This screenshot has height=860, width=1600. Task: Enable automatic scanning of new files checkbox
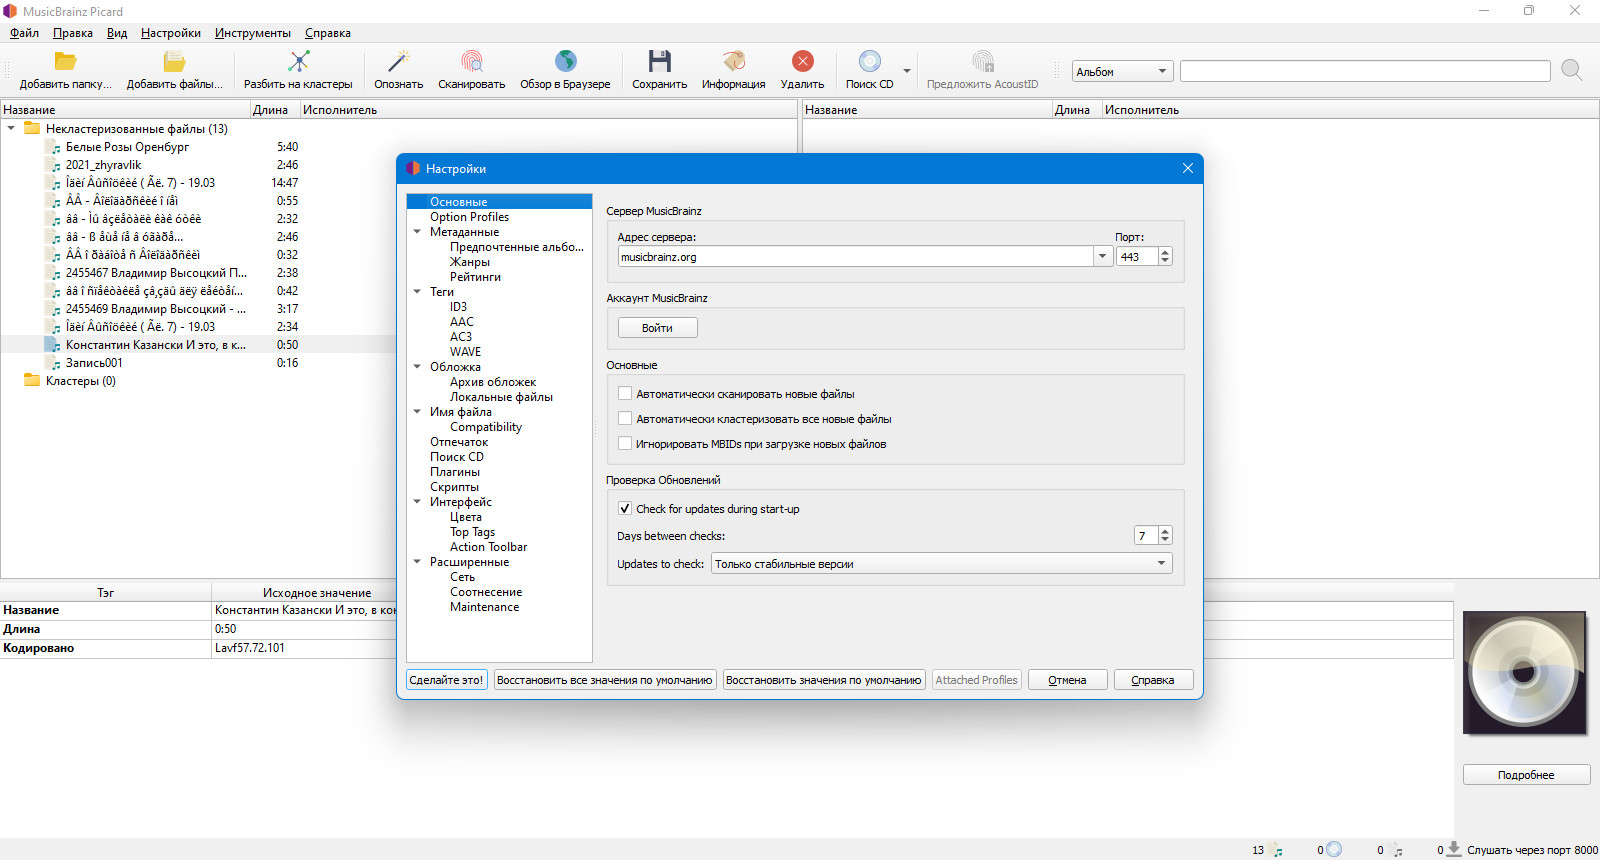tap(625, 394)
